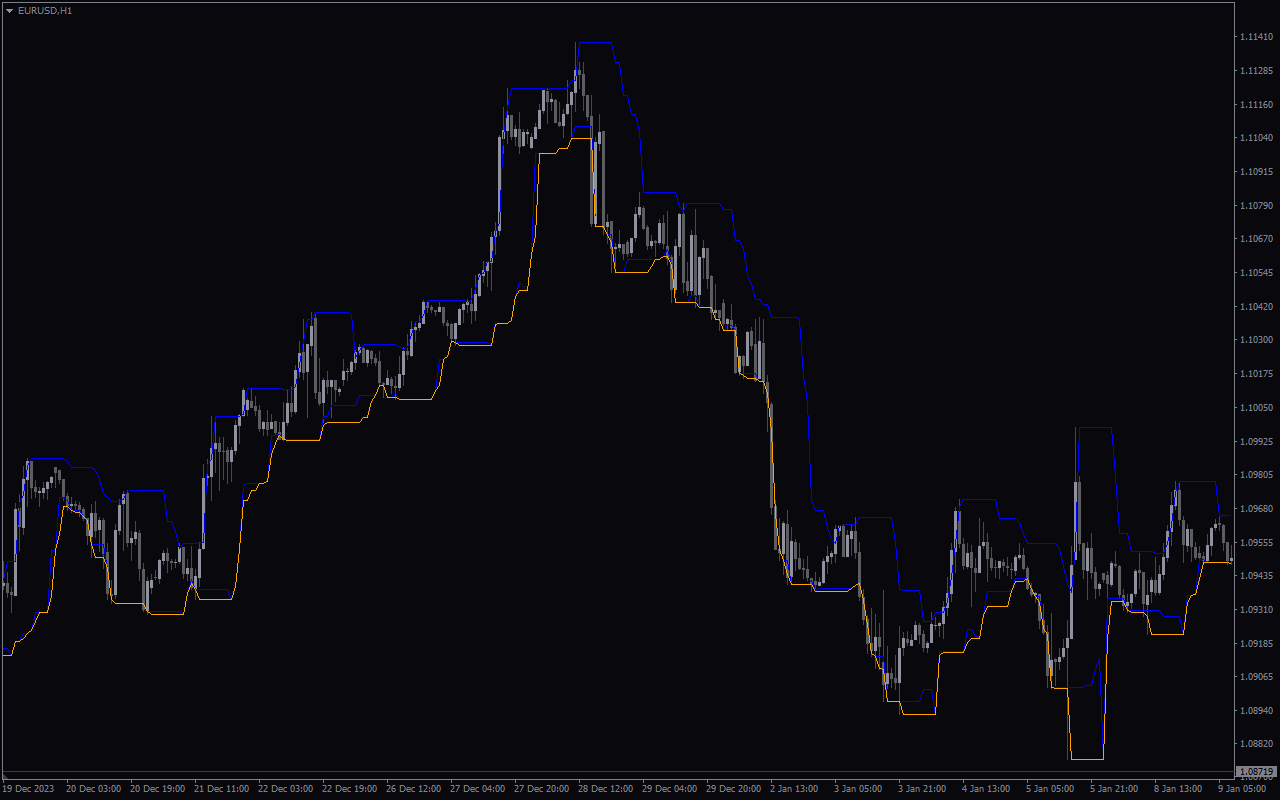The width and height of the screenshot is (1280, 800).
Task: Click the 1.11160 price scale label
Action: click(1256, 104)
